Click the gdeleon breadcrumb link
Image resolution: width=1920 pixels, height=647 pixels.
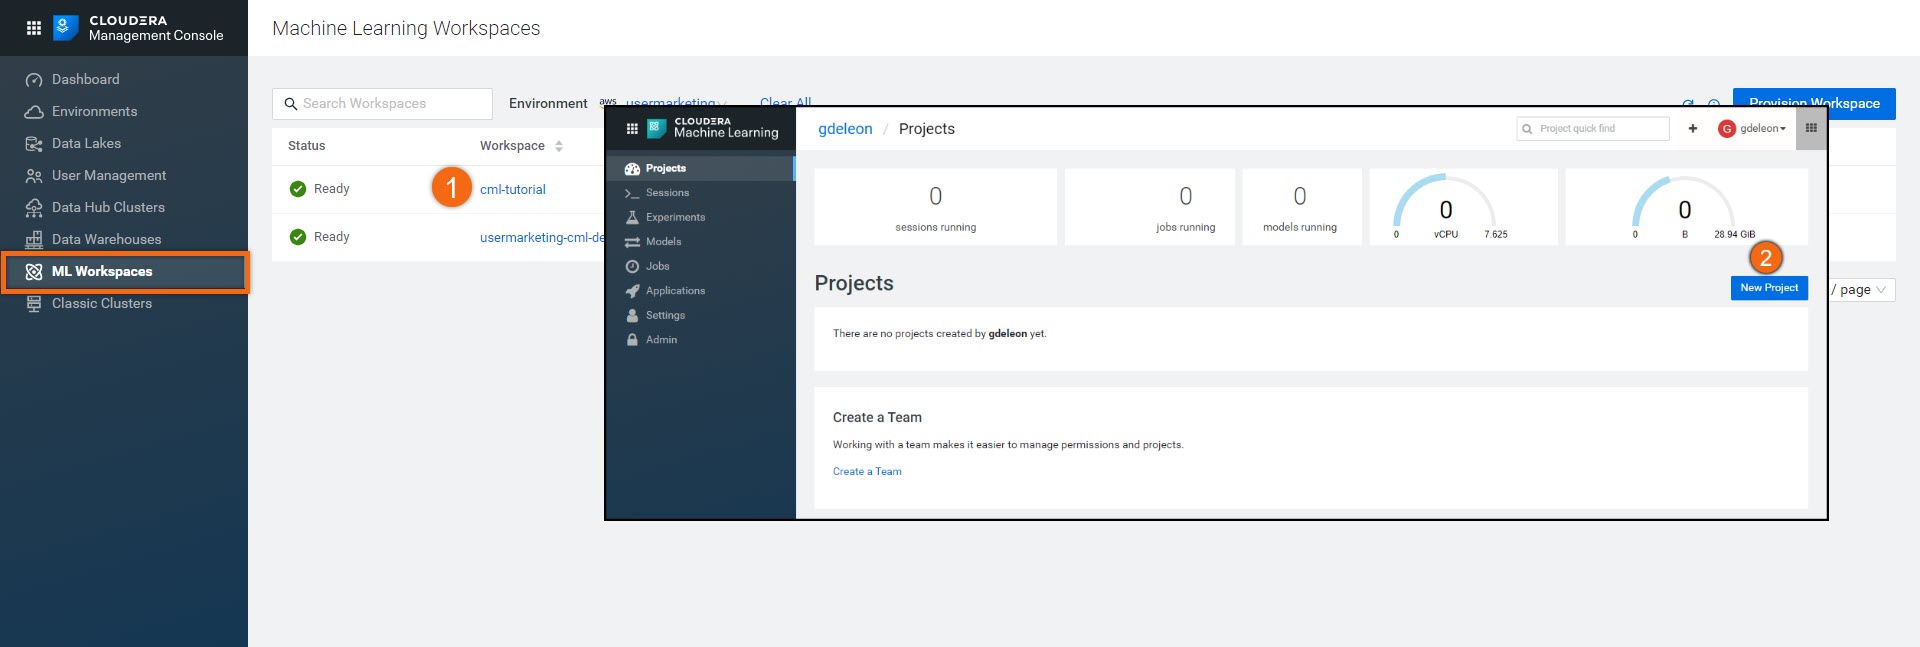(x=845, y=129)
